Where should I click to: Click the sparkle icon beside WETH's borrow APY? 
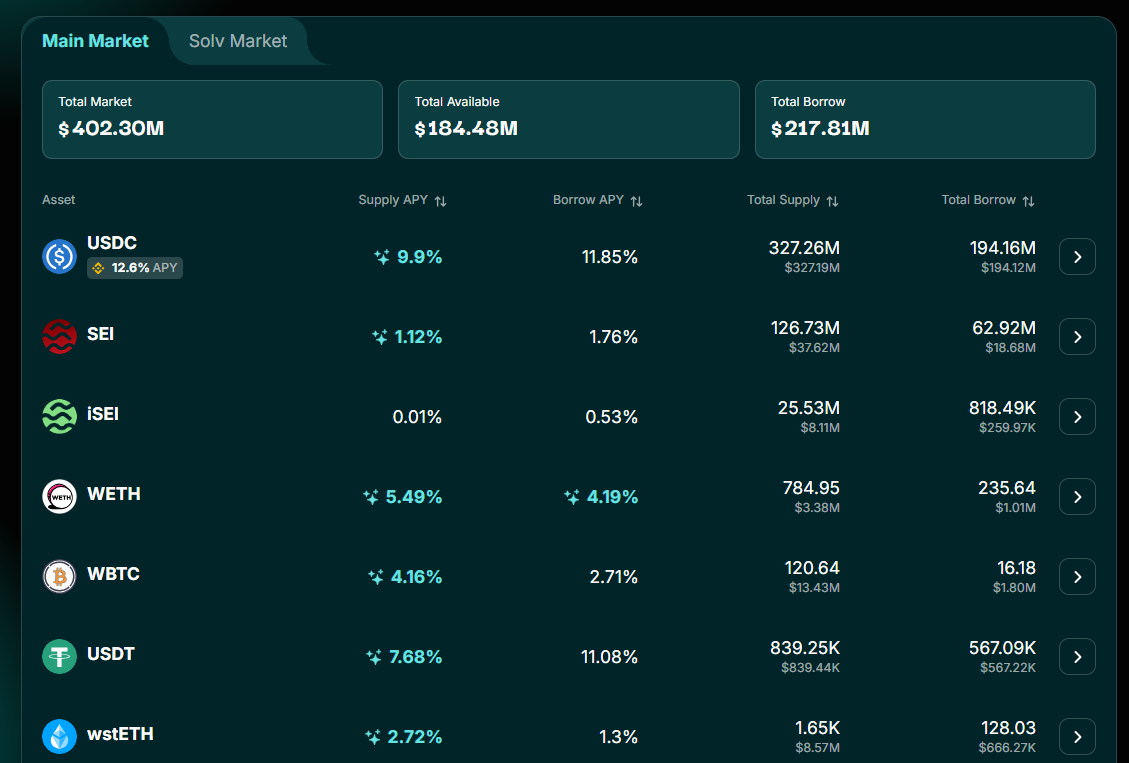pos(571,496)
